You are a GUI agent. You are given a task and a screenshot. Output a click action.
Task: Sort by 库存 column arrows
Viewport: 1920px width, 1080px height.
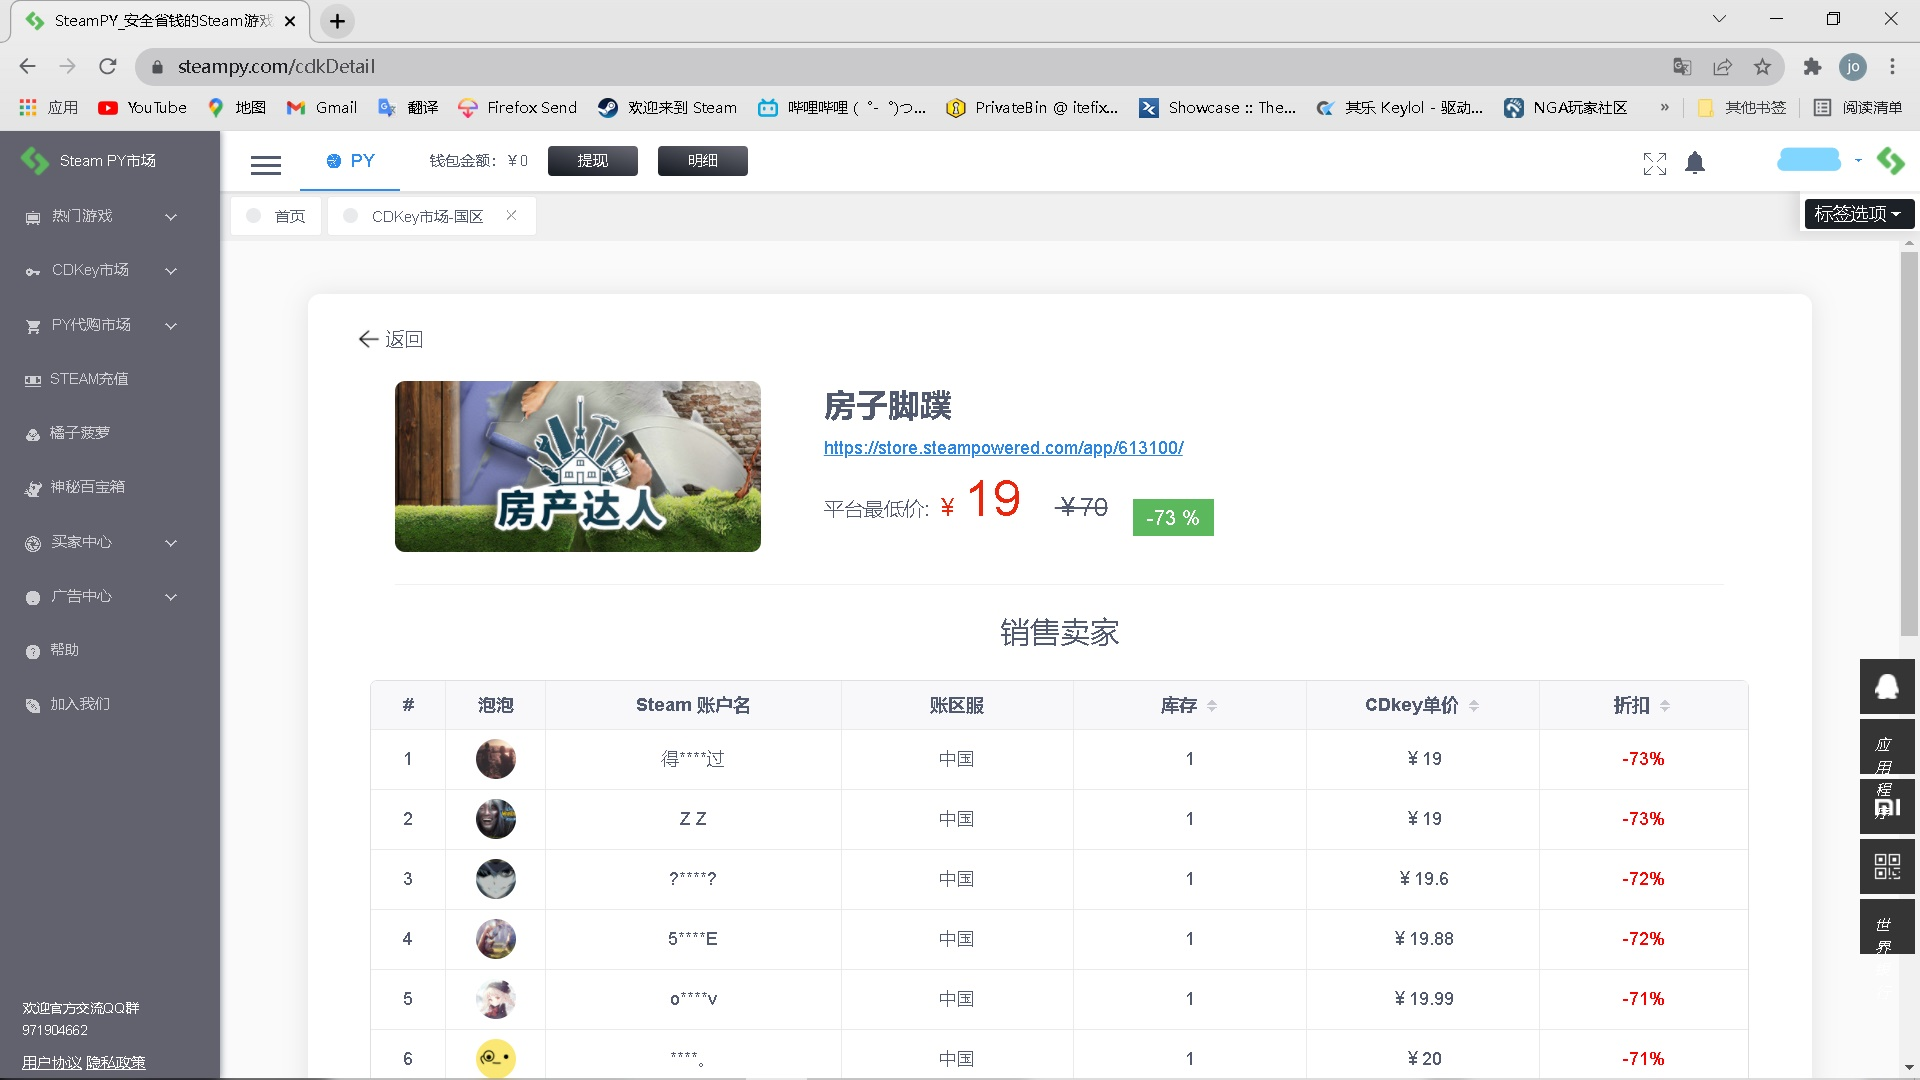coord(1212,706)
